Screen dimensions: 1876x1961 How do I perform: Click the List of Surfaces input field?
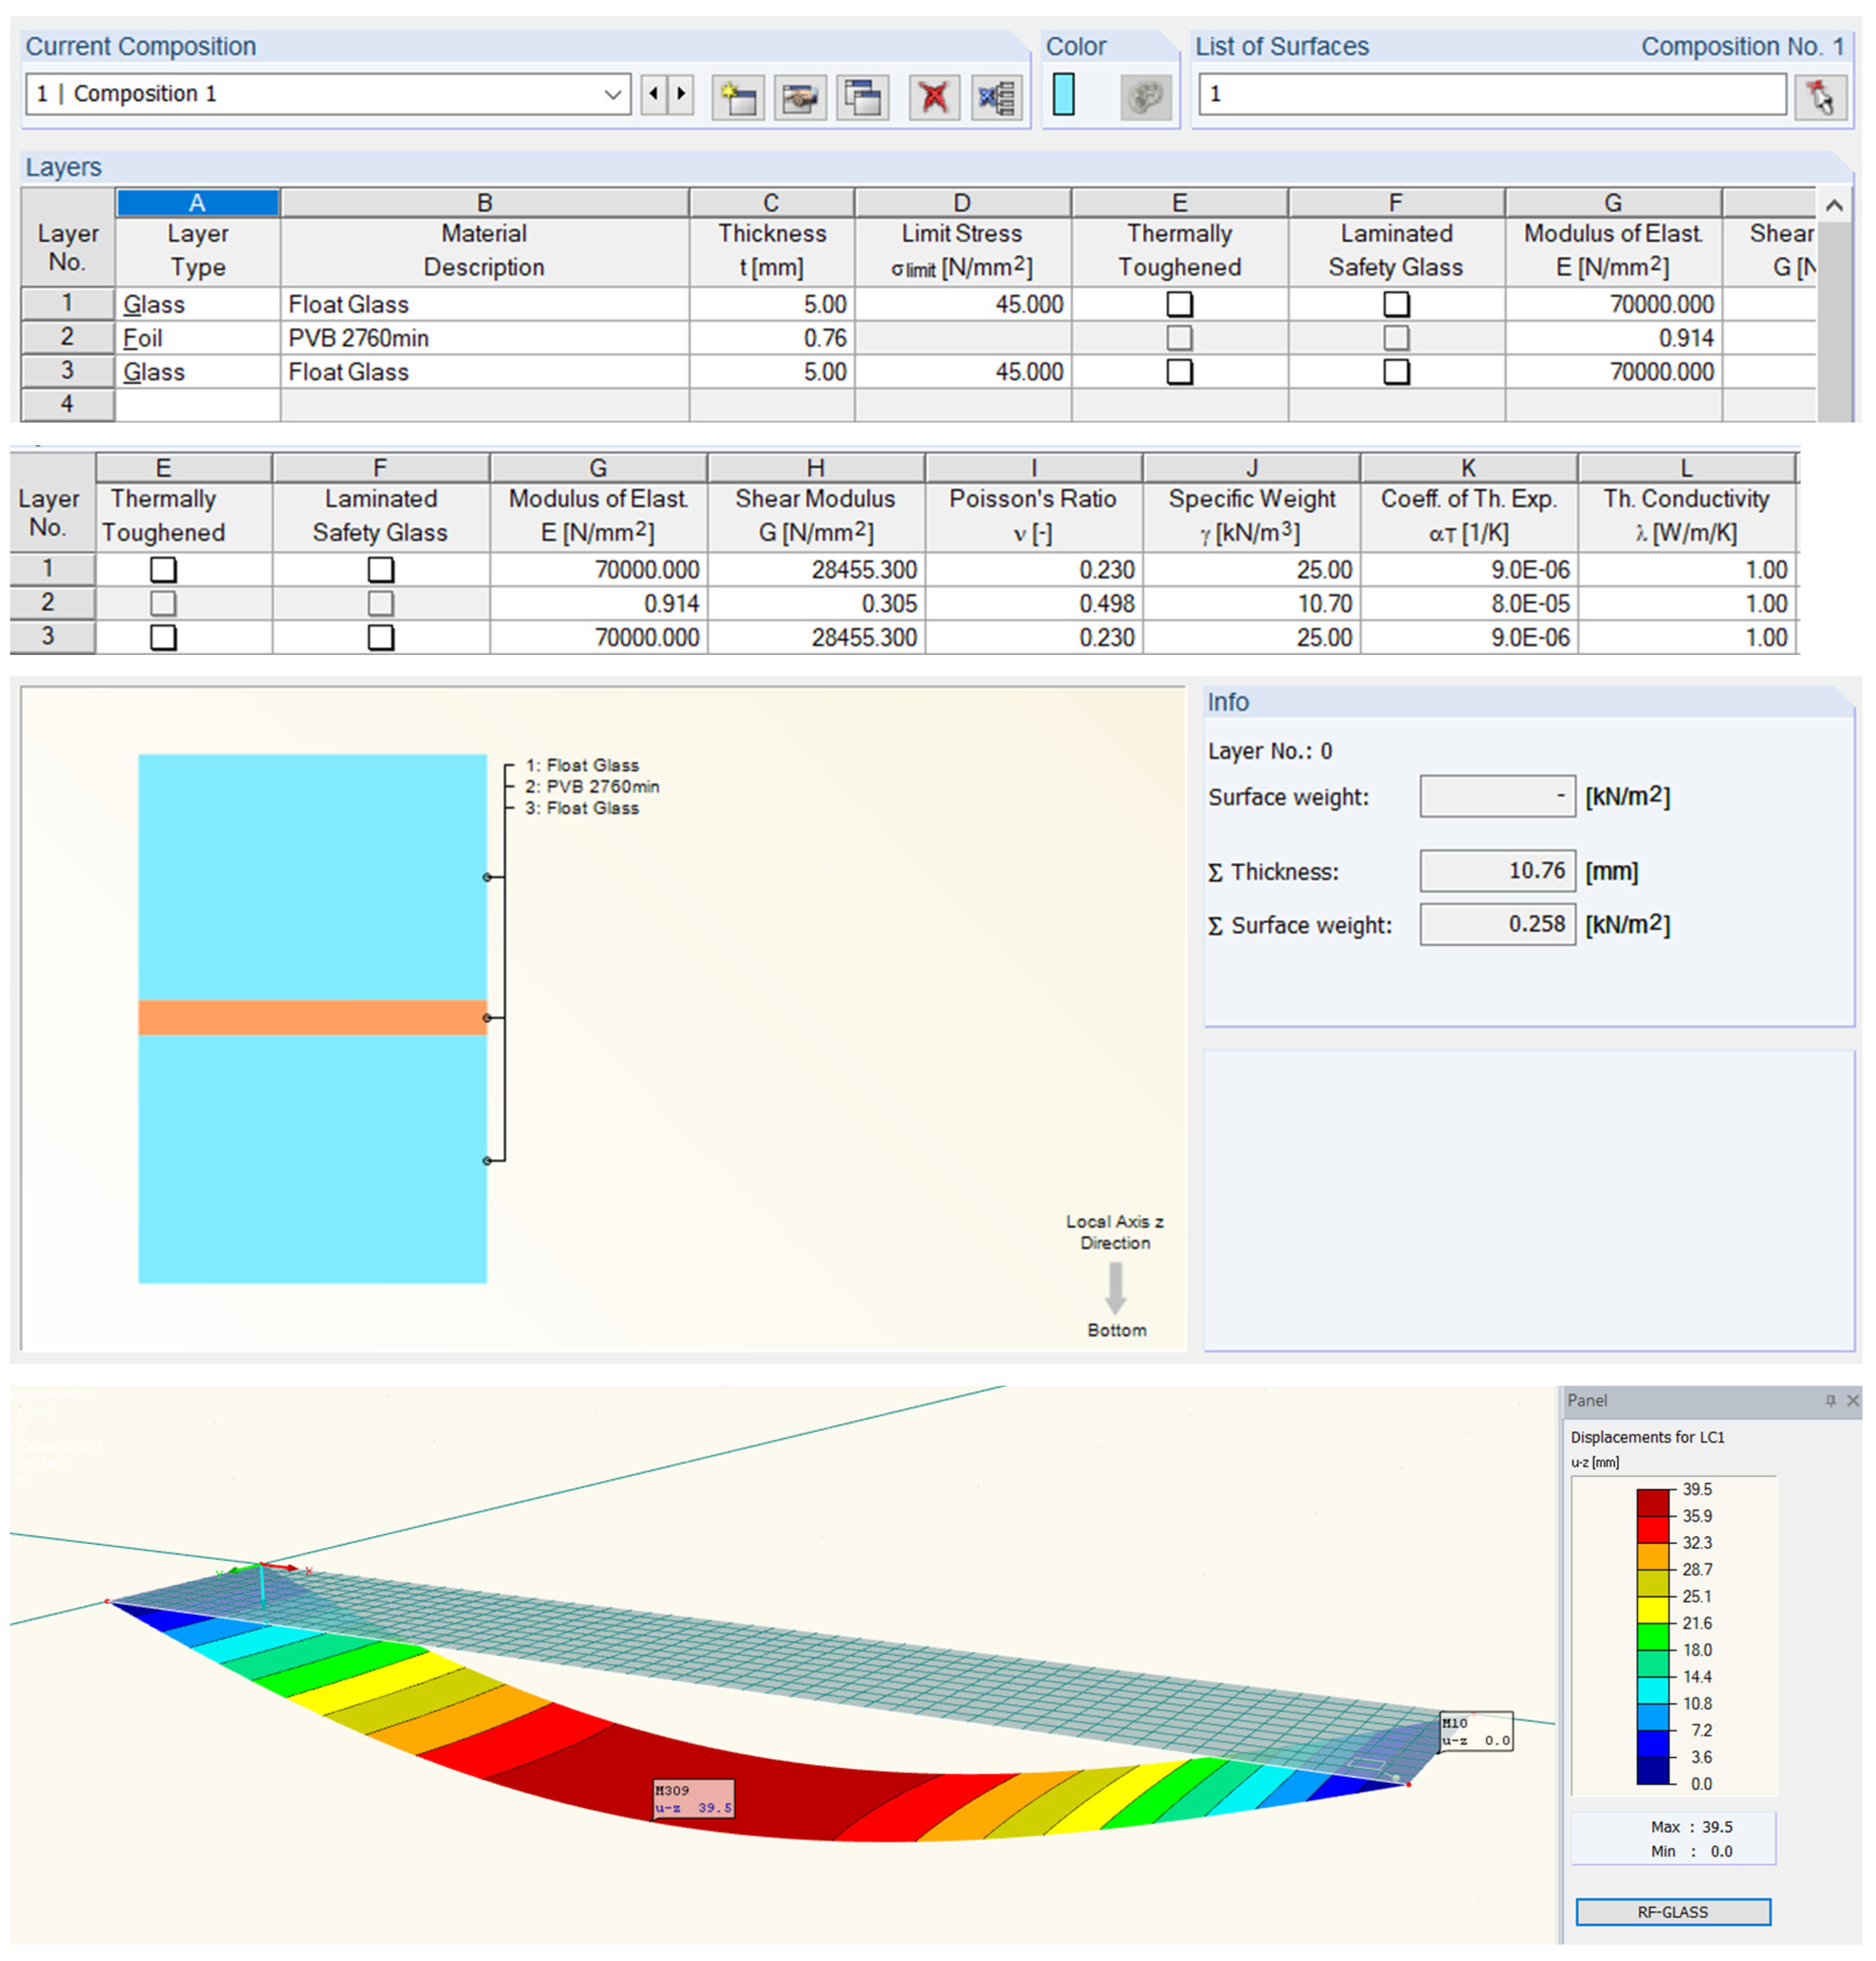(x=1492, y=94)
